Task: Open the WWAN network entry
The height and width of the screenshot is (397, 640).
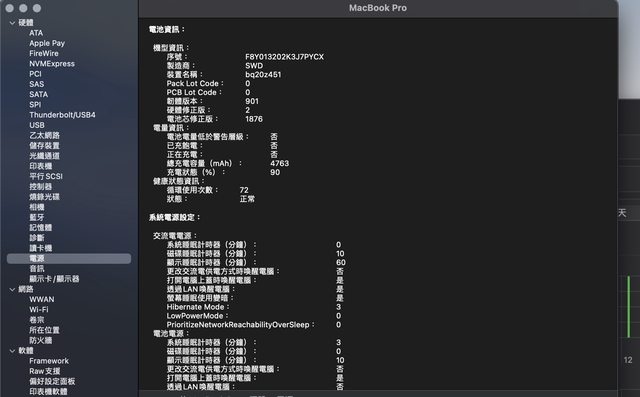Action: coord(42,299)
